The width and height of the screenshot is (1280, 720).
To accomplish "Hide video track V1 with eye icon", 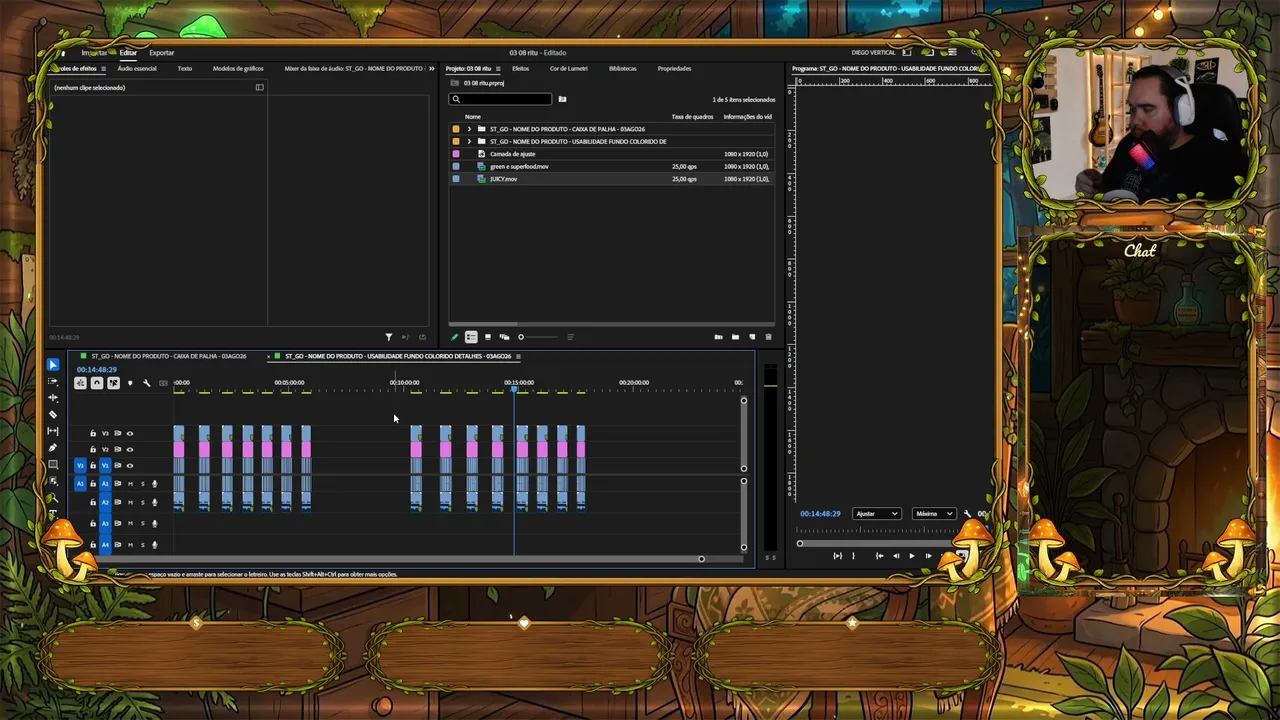I will (x=129, y=465).
